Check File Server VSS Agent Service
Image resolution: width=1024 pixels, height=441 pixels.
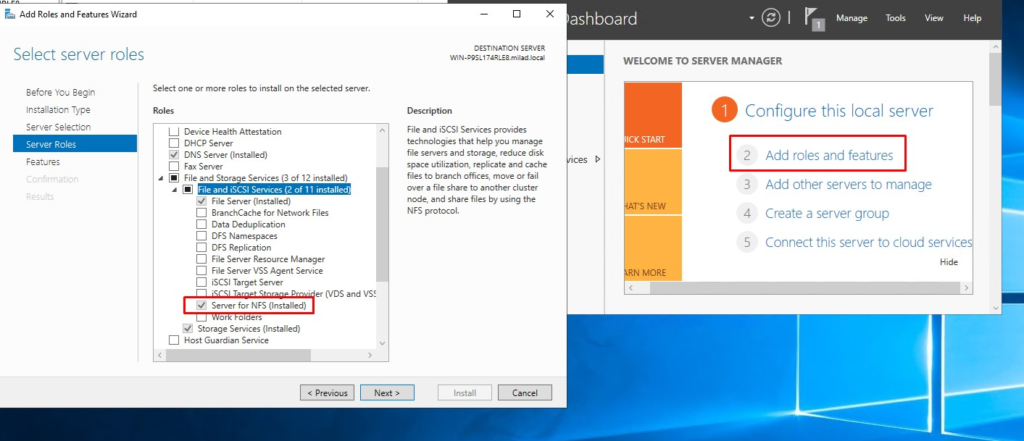pyautogui.click(x=201, y=270)
